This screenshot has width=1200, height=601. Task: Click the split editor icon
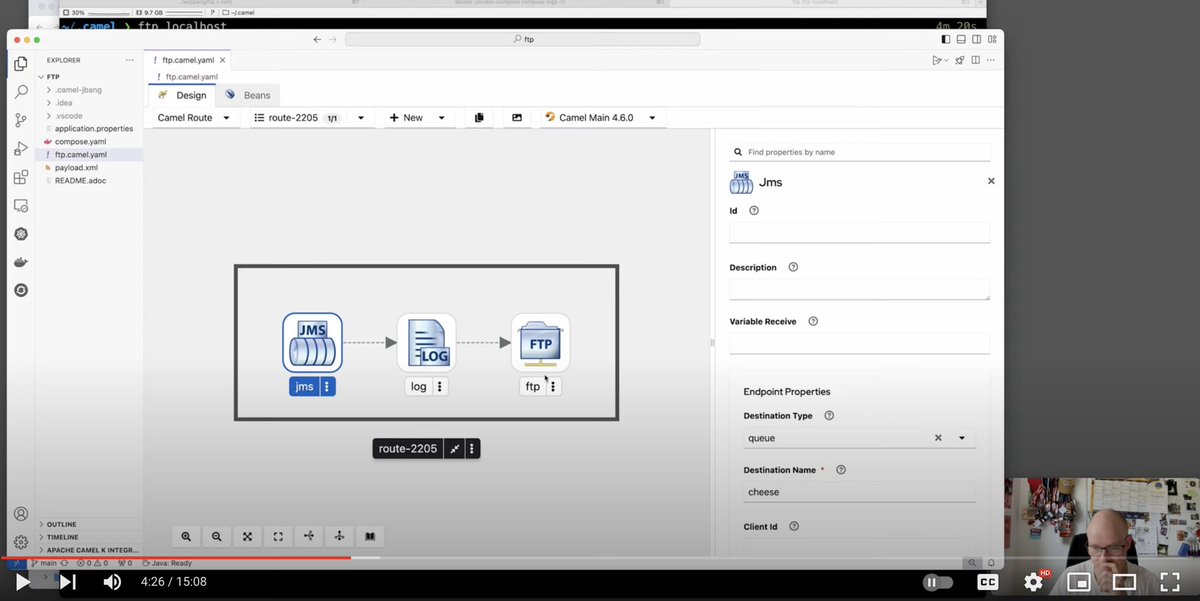pyautogui.click(x=977, y=60)
